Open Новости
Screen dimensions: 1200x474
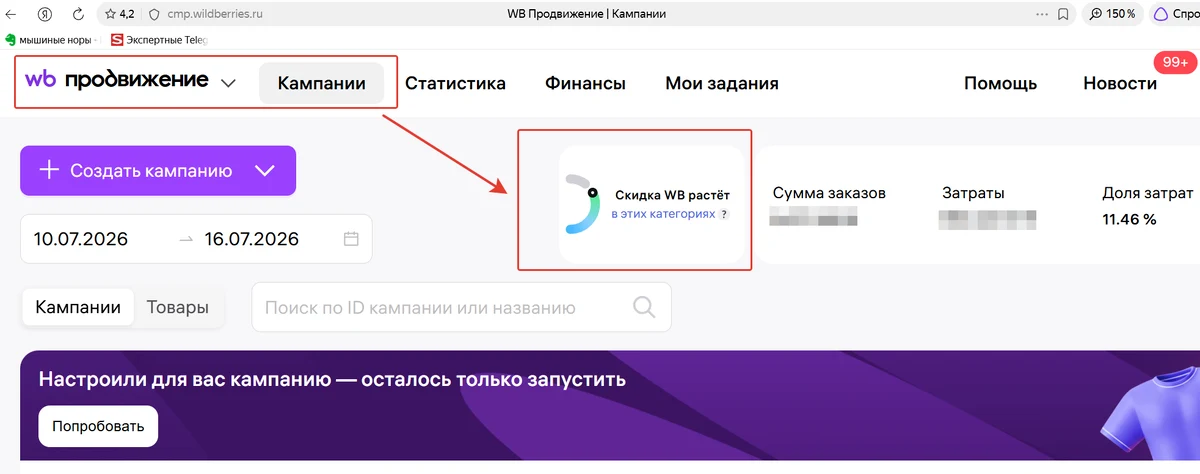(x=1120, y=83)
